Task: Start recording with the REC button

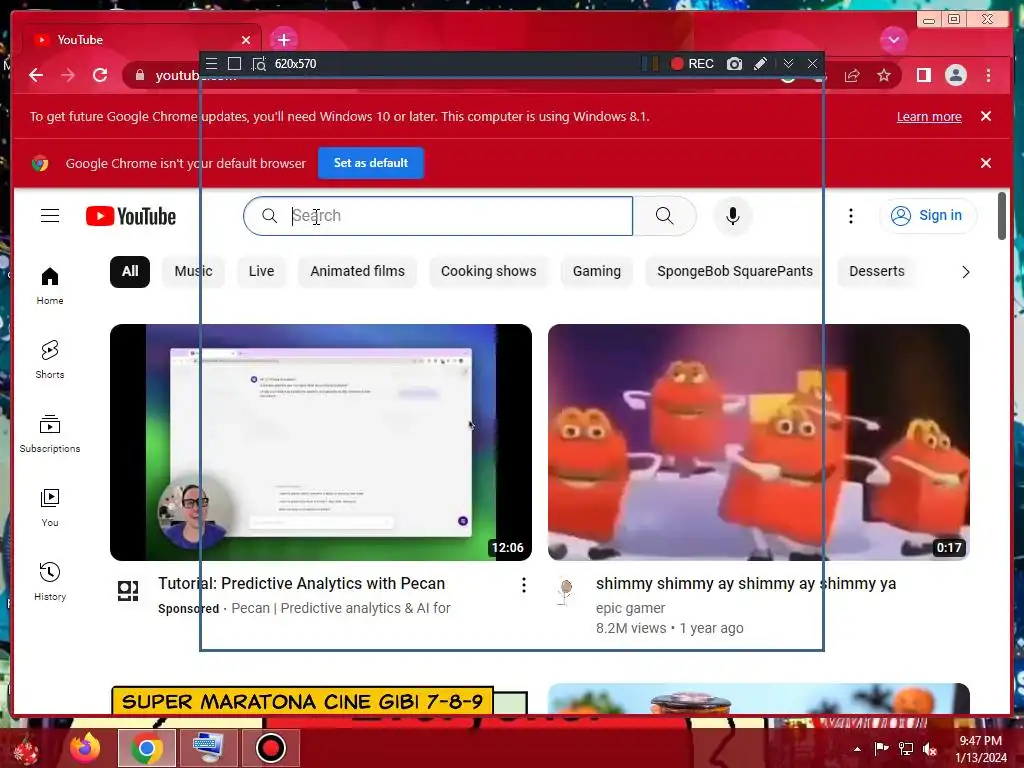Action: [x=692, y=63]
